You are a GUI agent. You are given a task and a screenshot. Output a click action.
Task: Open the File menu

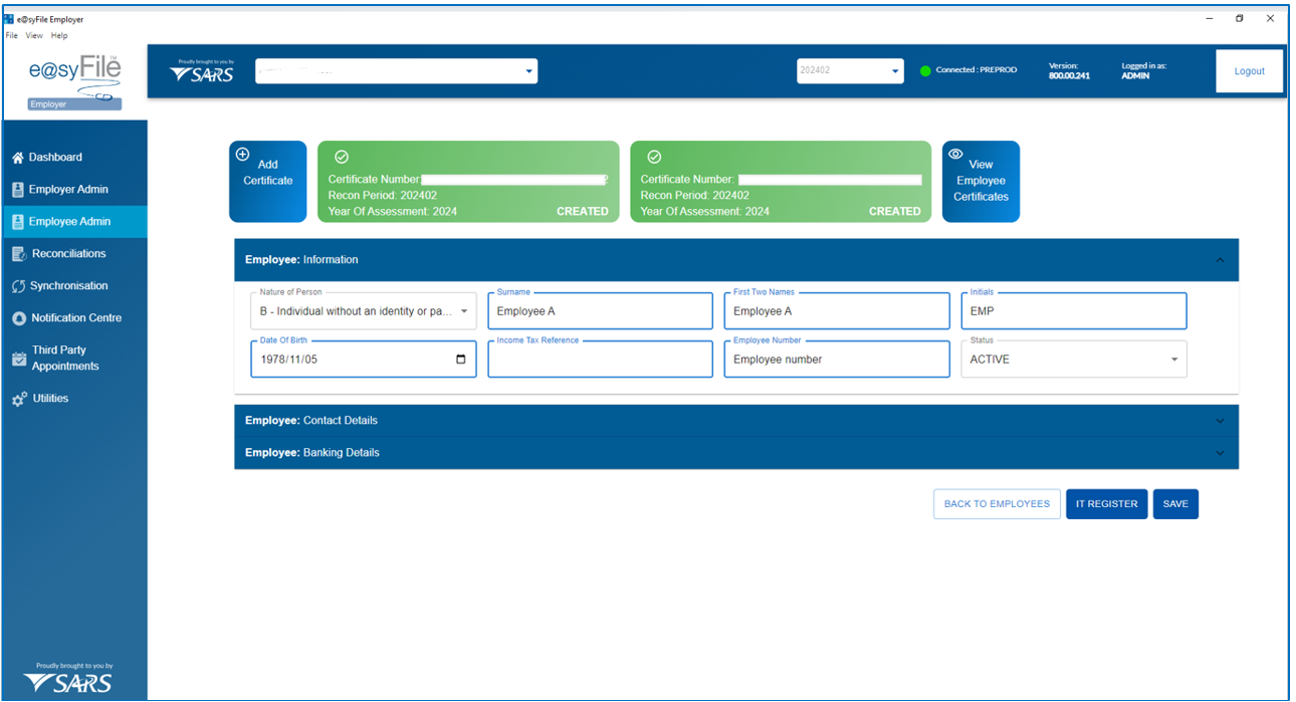click(x=12, y=35)
